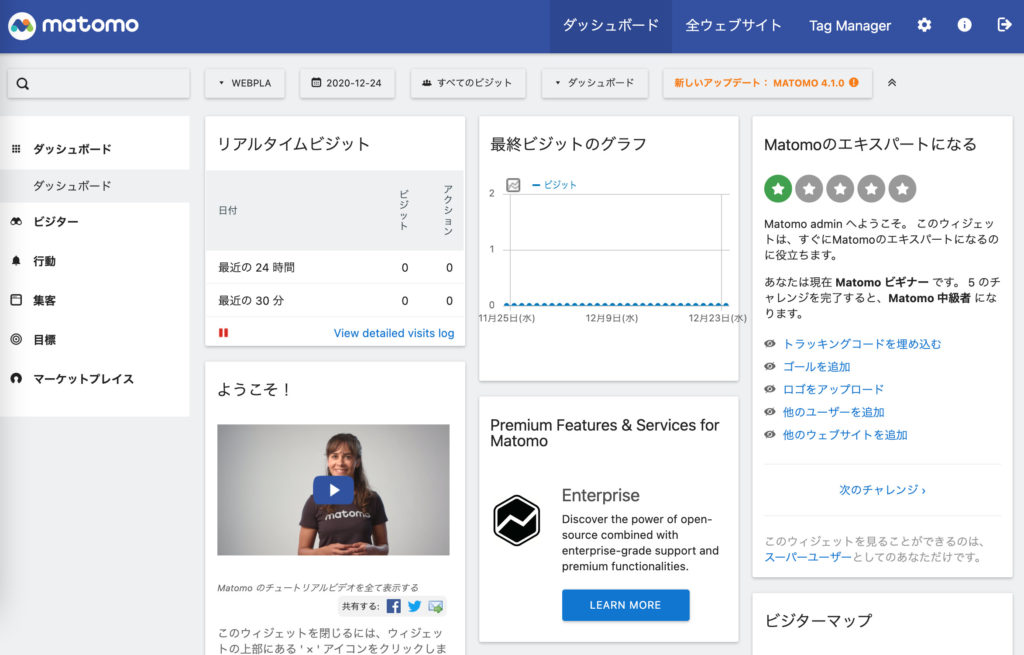Click in the search input field
1024x655 pixels.
pos(99,84)
